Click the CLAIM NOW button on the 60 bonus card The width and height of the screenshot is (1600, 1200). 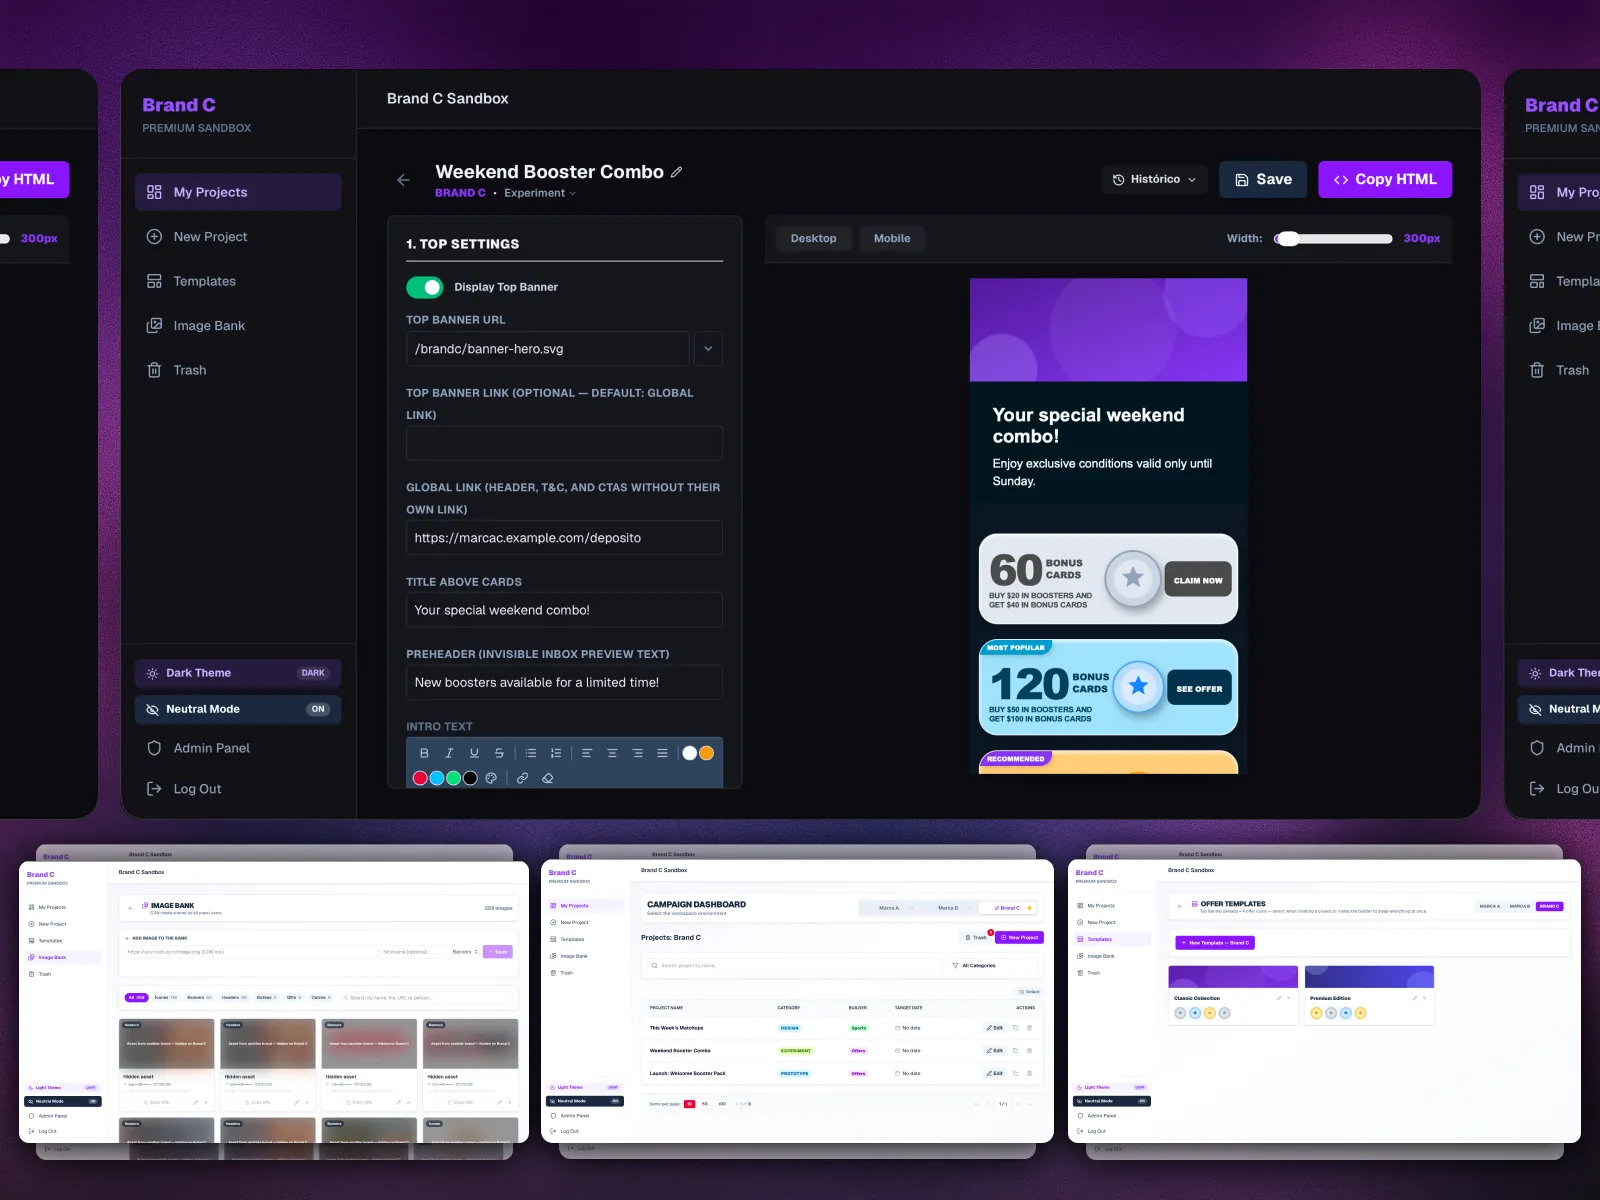pyautogui.click(x=1198, y=580)
